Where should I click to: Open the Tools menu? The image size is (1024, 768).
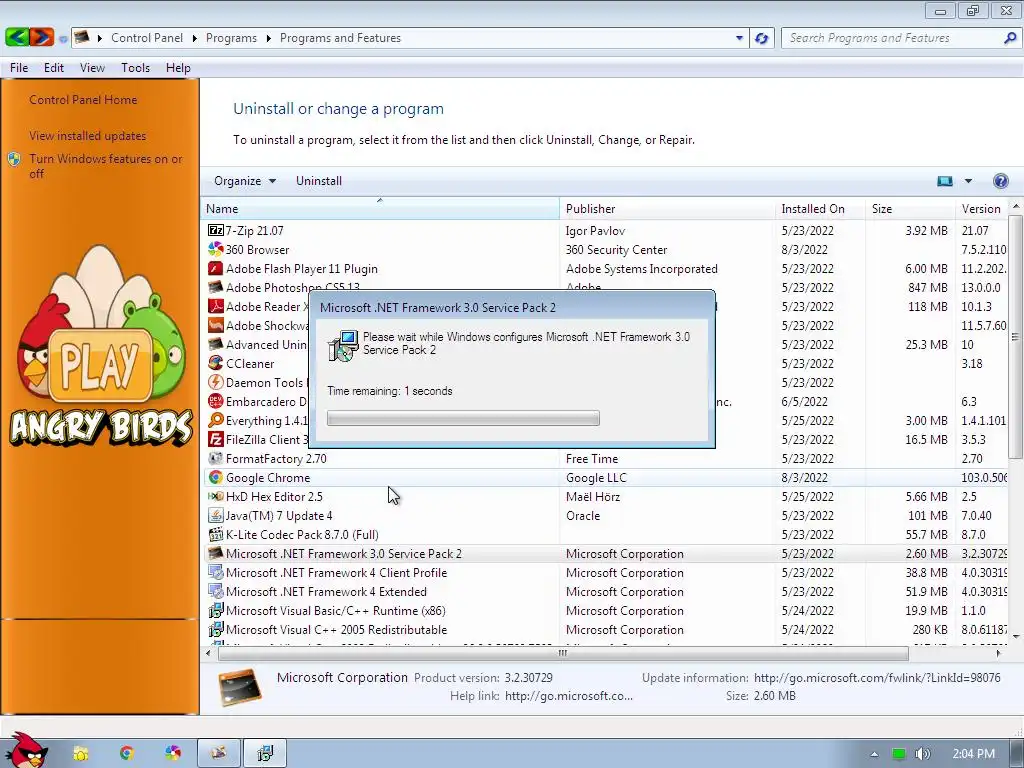(135, 67)
